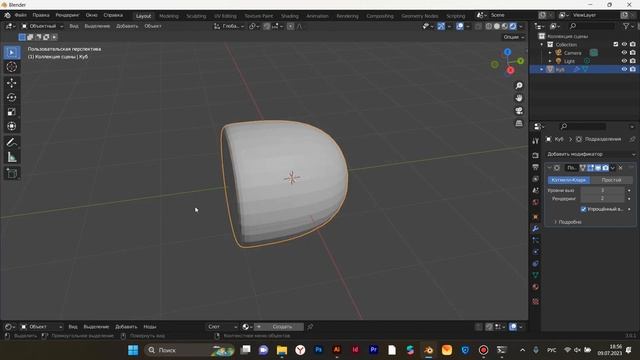Click the pan view hand icon
This screenshot has width=640, height=360.
tap(519, 98)
